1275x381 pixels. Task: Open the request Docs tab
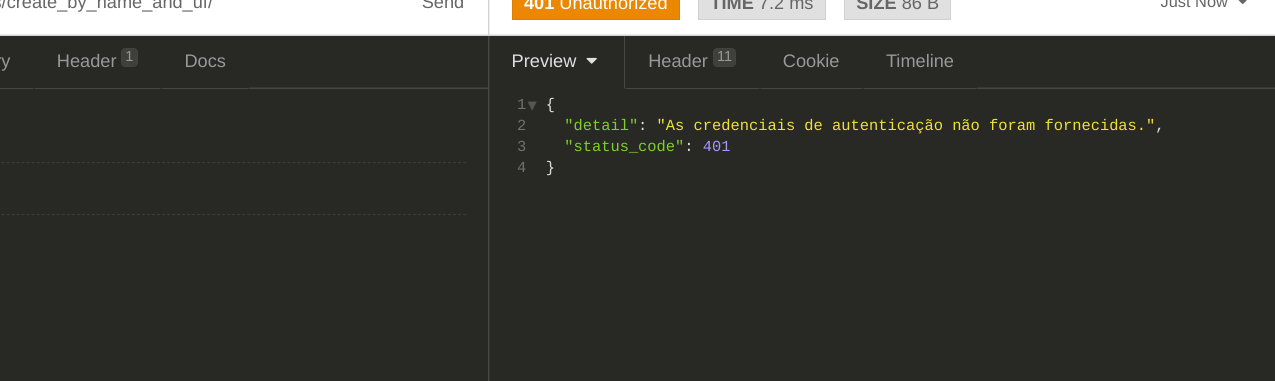pyautogui.click(x=205, y=61)
